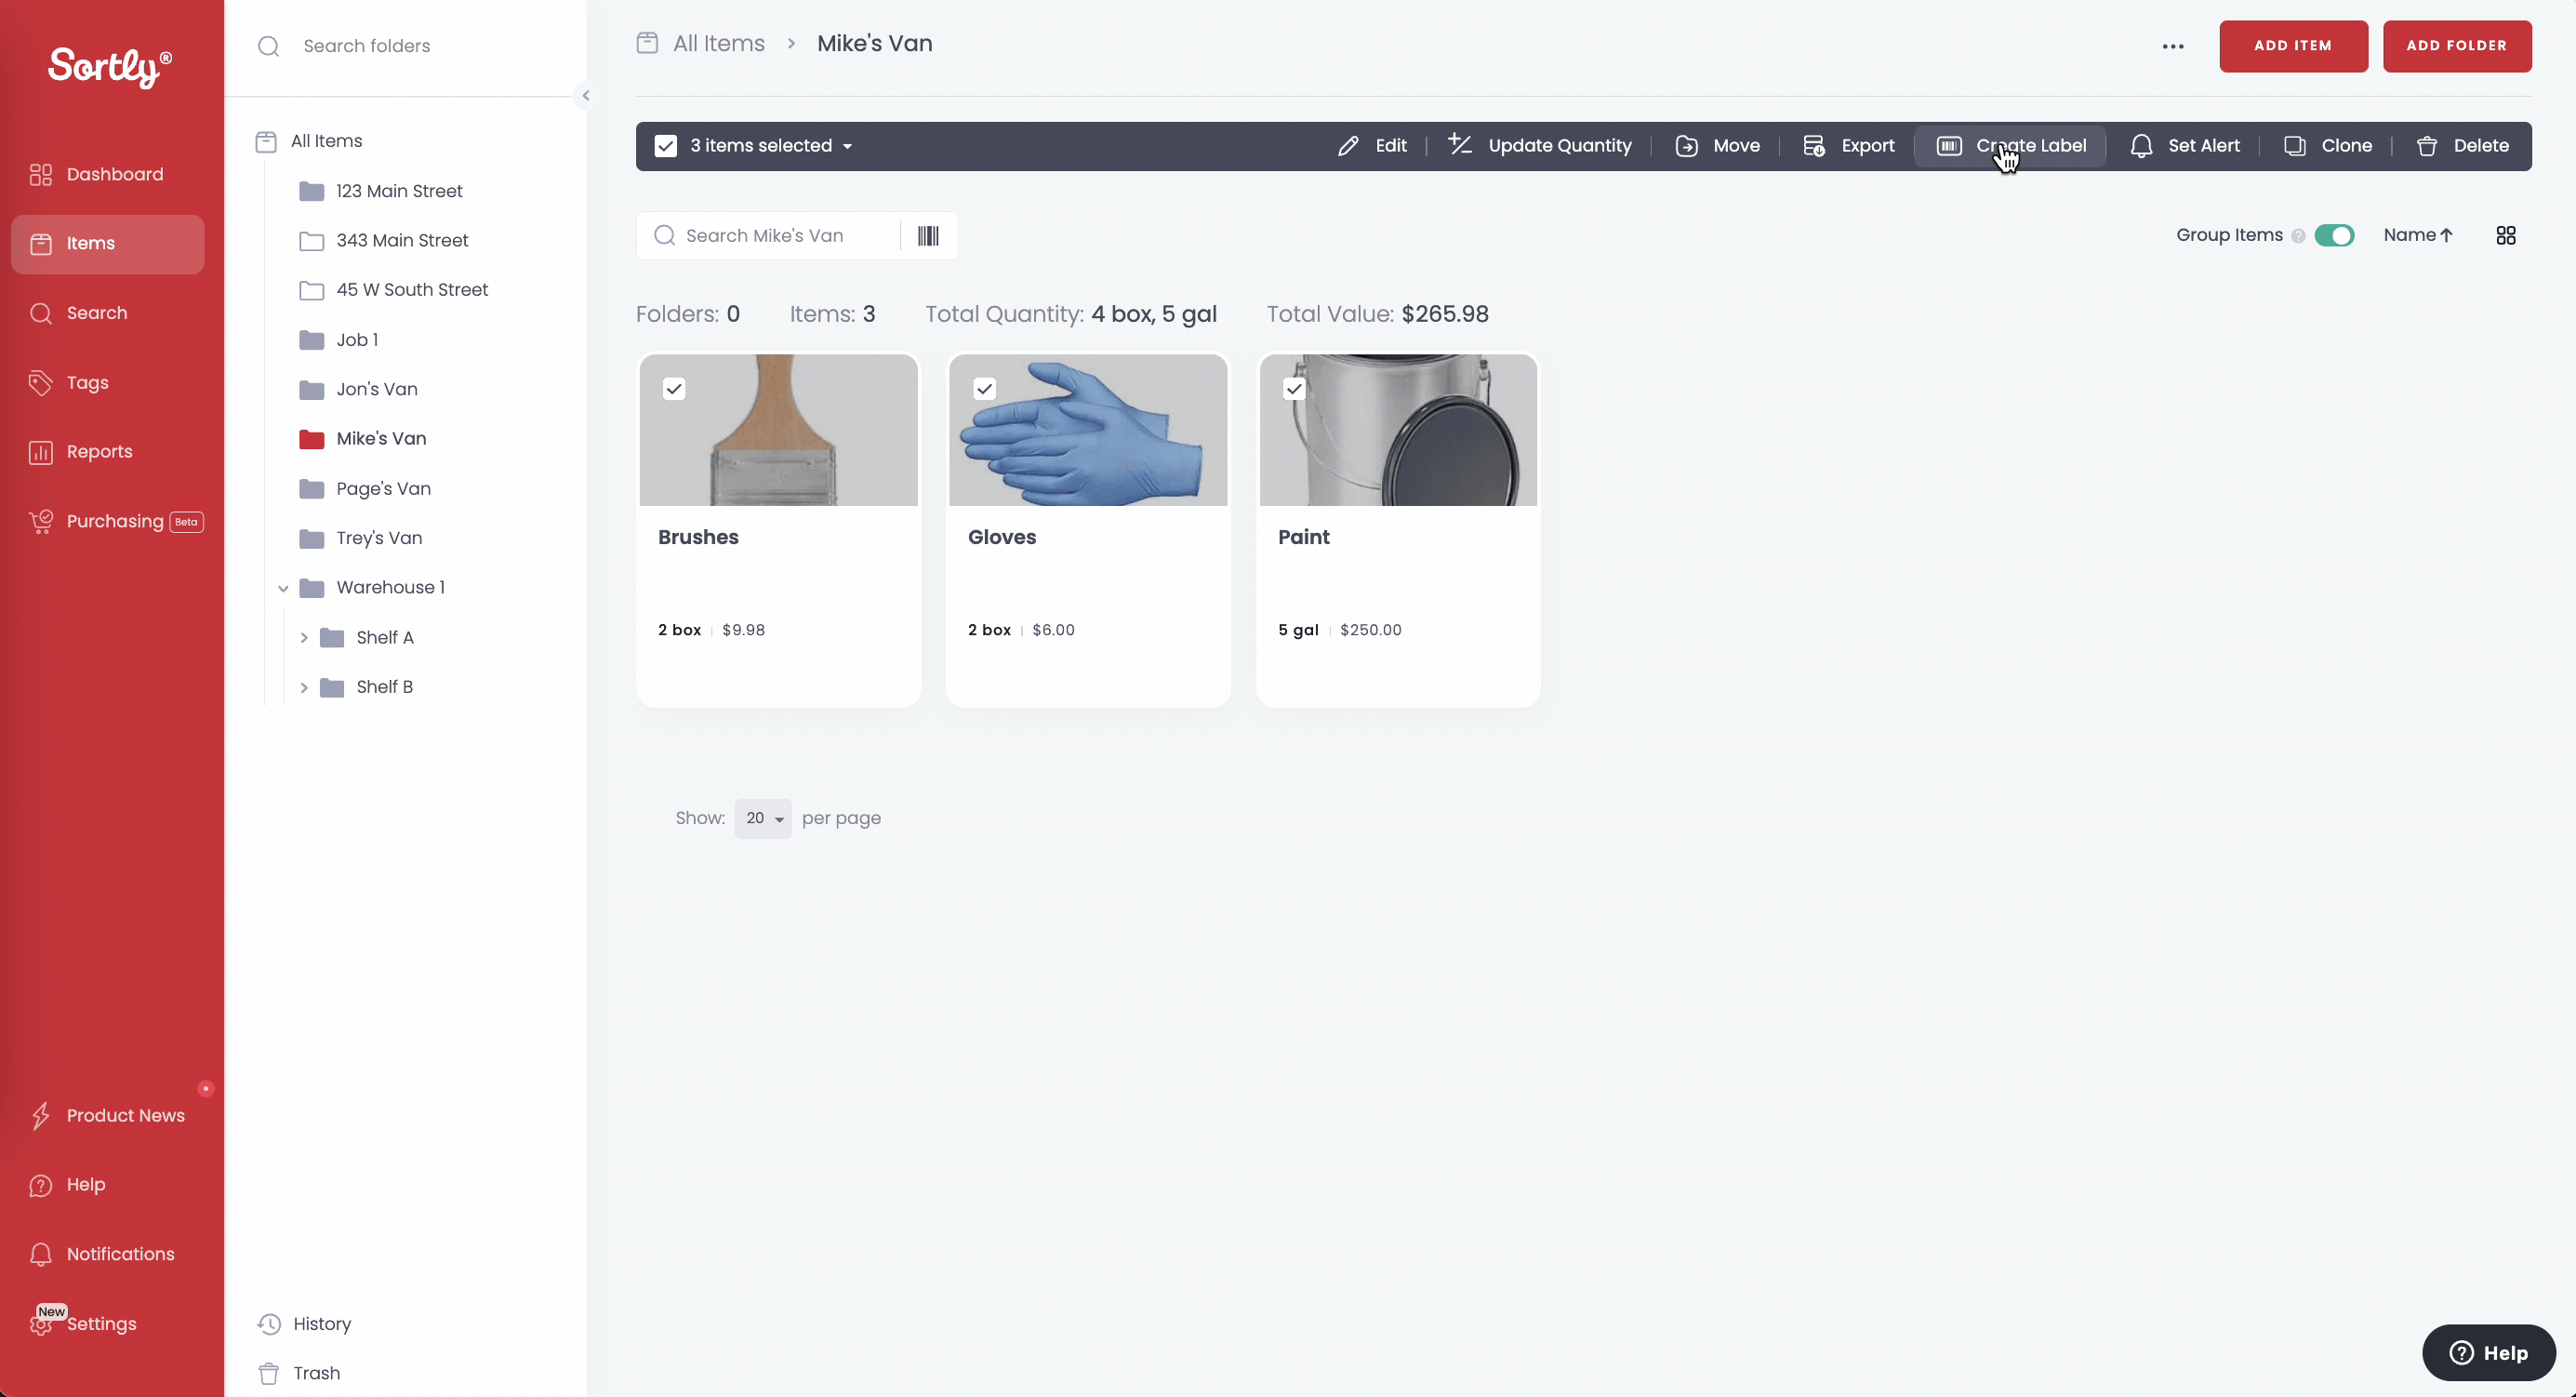Open Reports in the left sidebar
This screenshot has width=2576, height=1397.
pyautogui.click(x=99, y=452)
